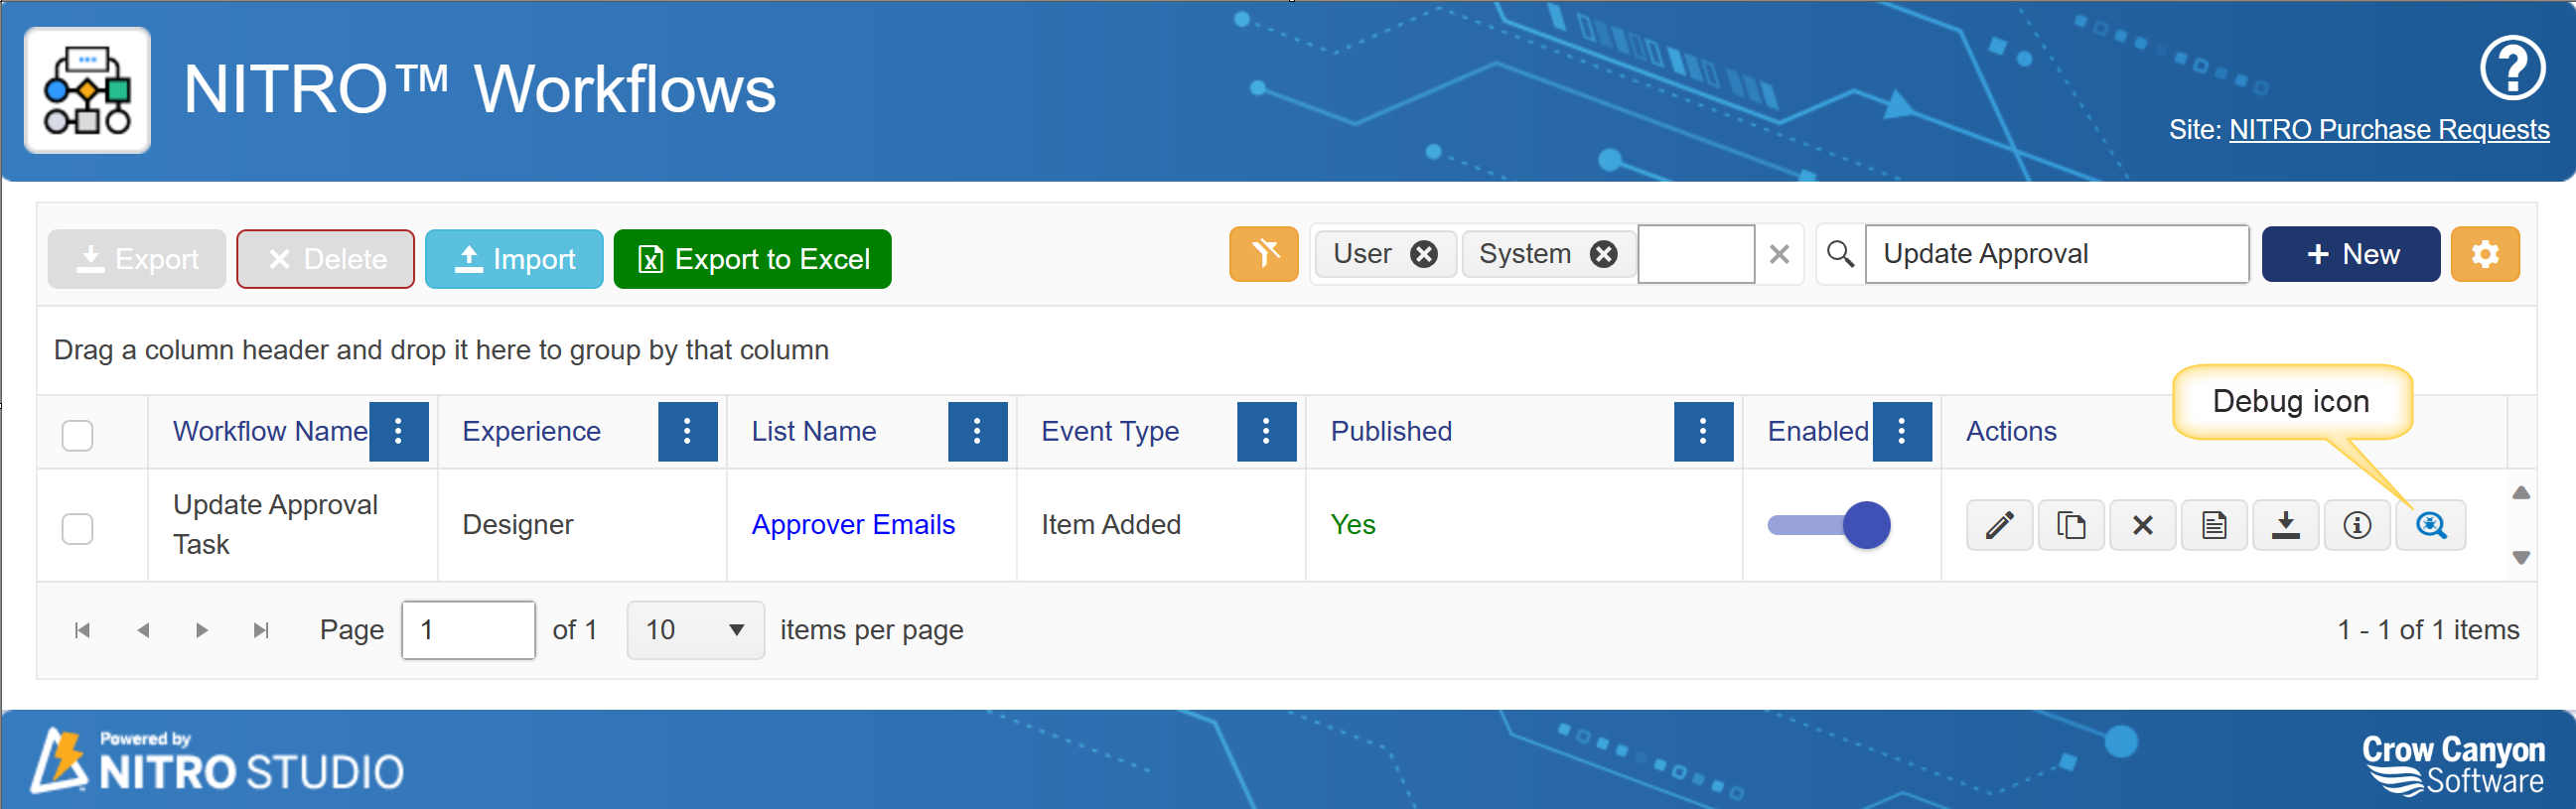Click the Actions column header
Image resolution: width=2576 pixels, height=809 pixels.
click(2011, 431)
